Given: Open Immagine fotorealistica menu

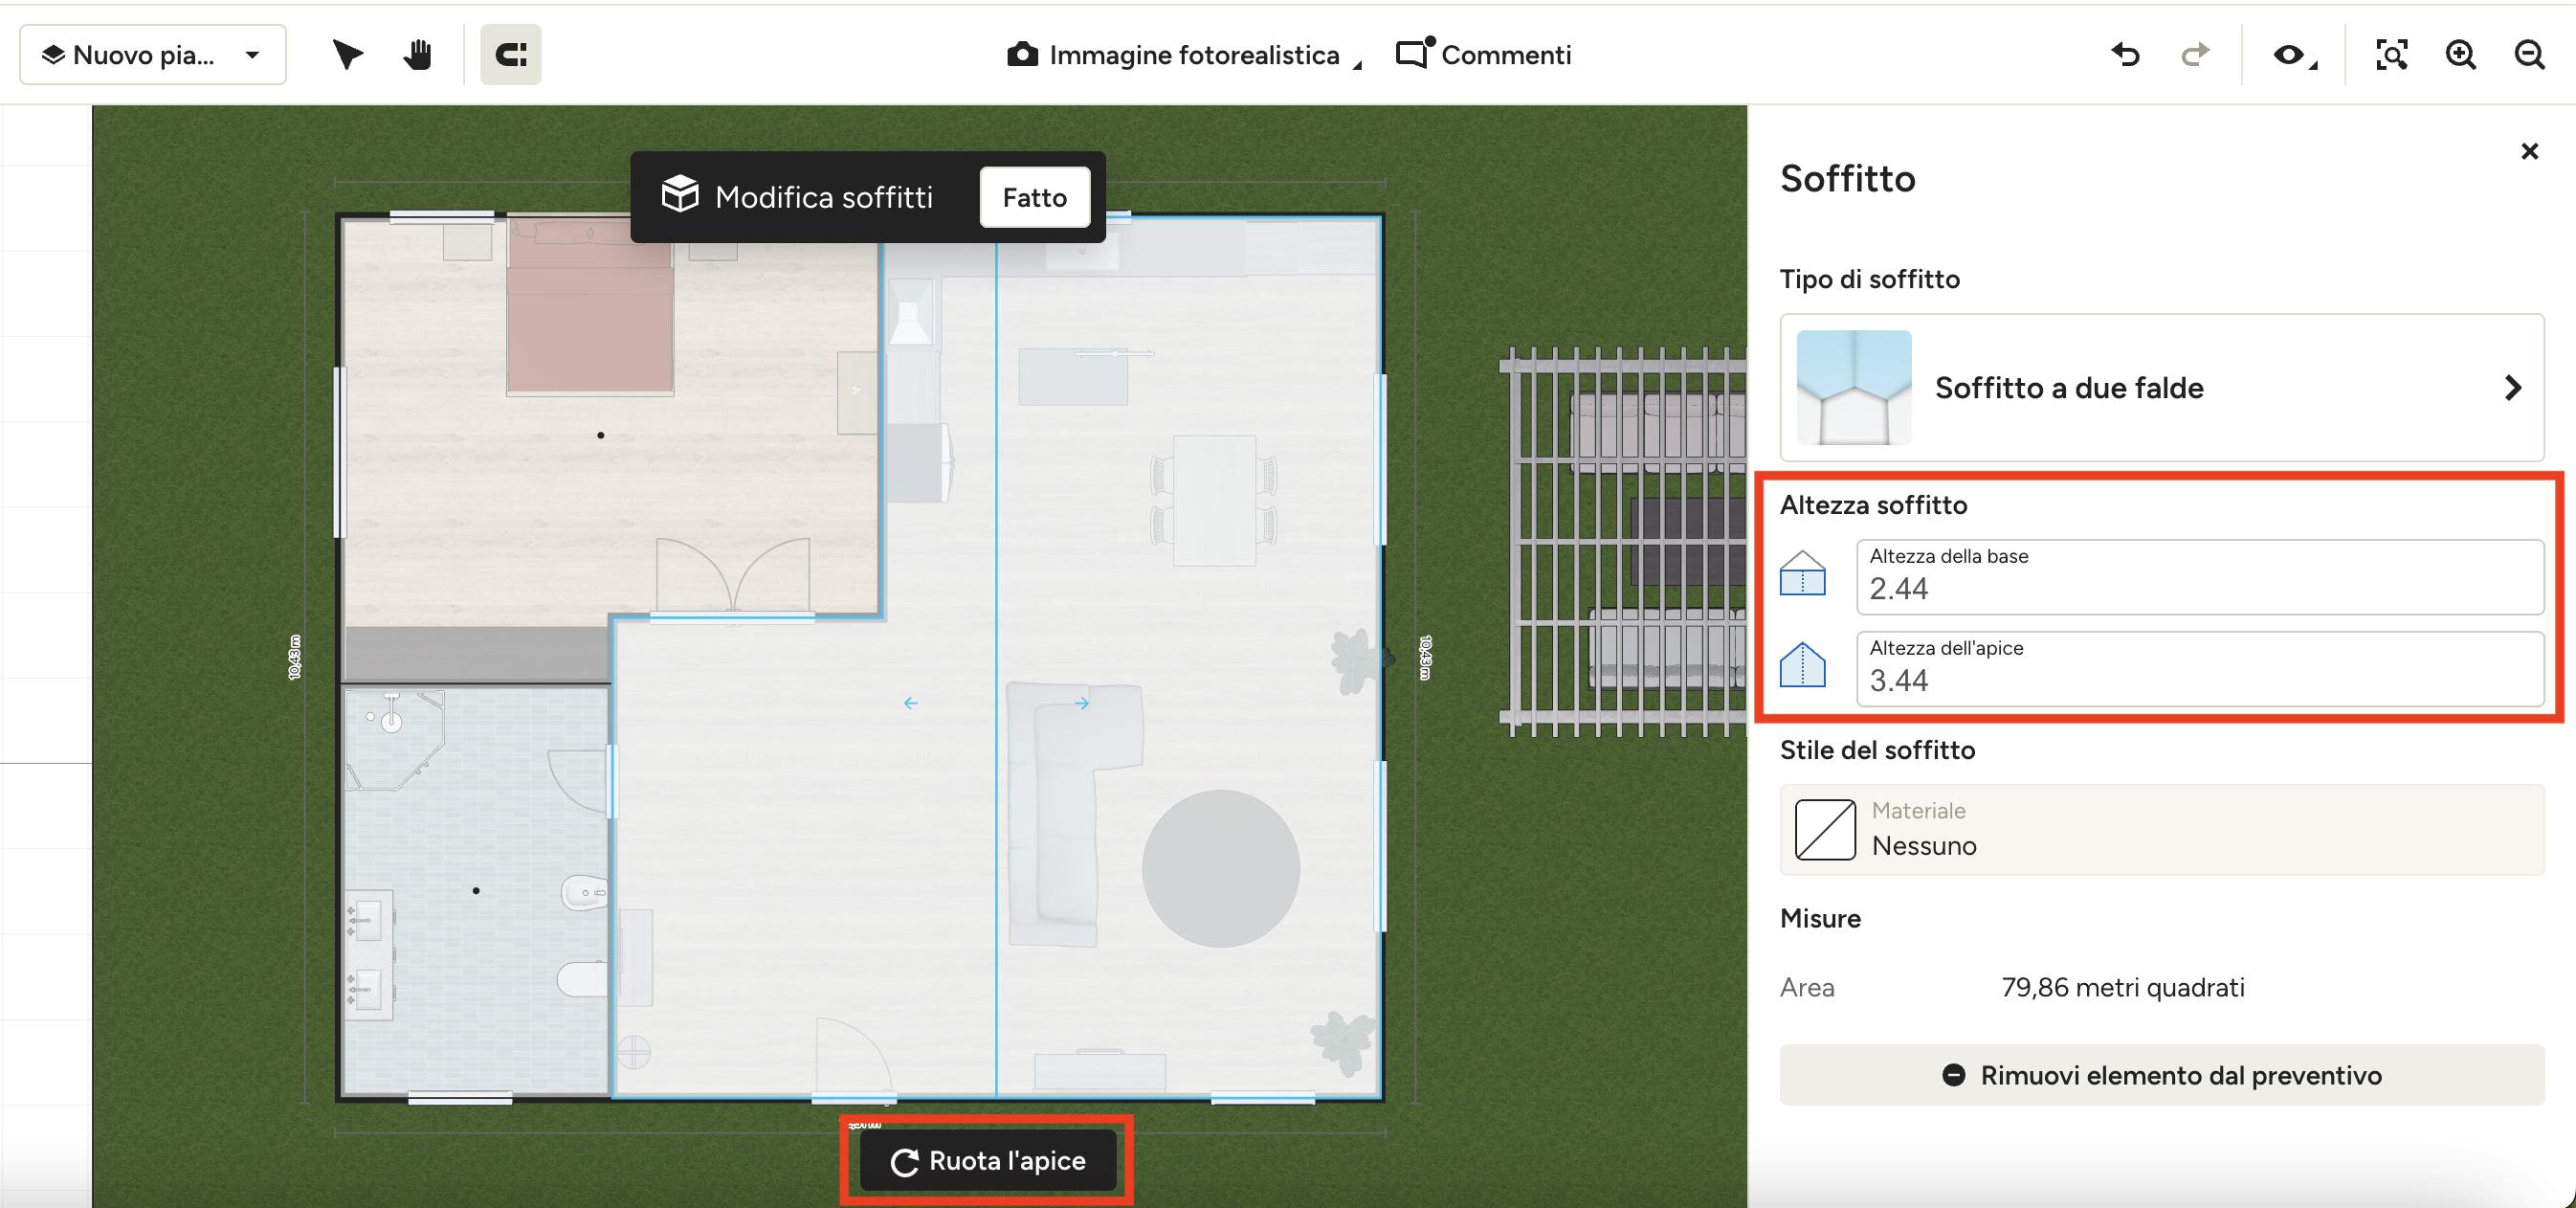Looking at the screenshot, I should pos(1184,55).
